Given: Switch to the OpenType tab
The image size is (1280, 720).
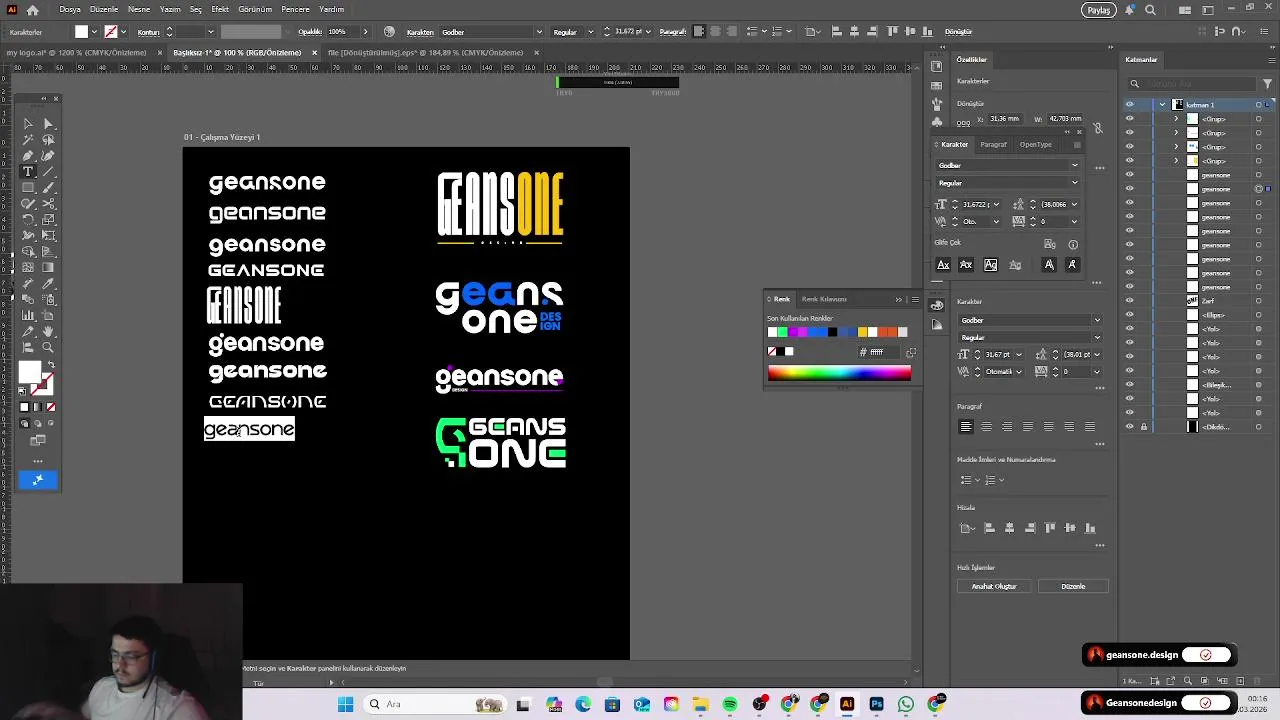Looking at the screenshot, I should pos(1035,144).
